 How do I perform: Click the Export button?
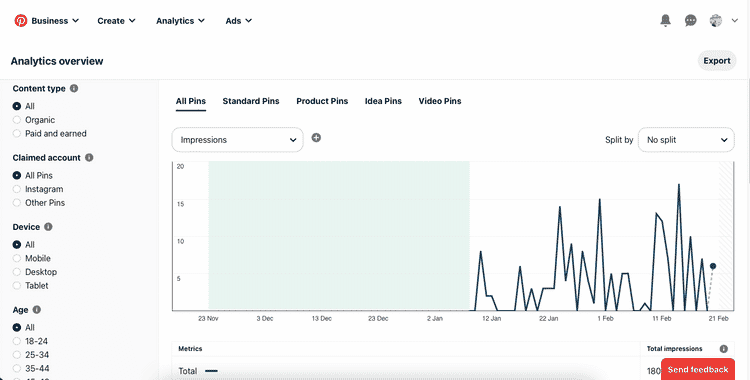(x=717, y=61)
